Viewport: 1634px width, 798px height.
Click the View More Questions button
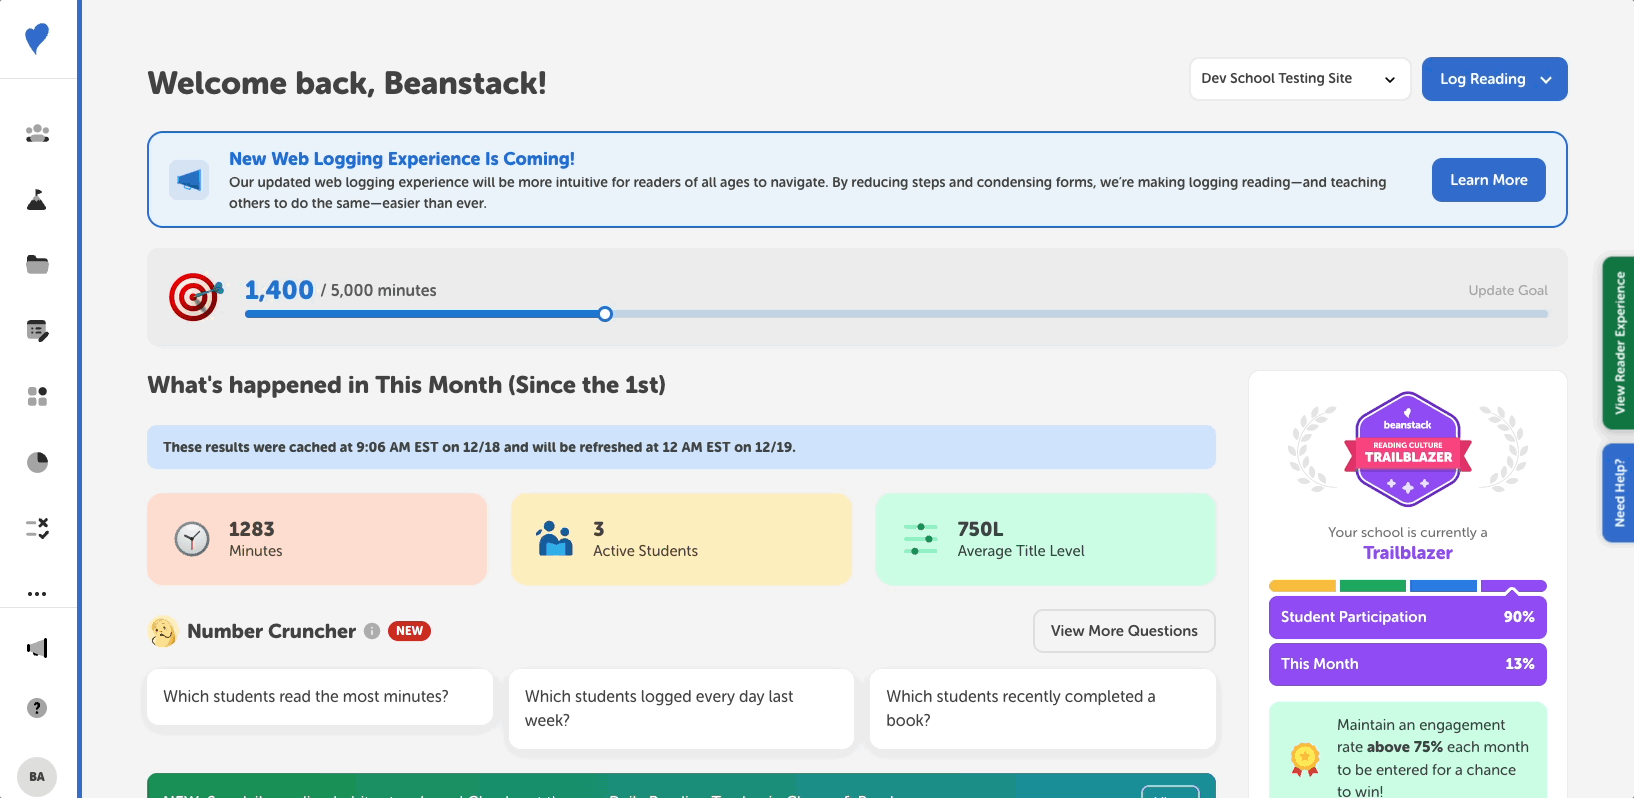[x=1123, y=631]
